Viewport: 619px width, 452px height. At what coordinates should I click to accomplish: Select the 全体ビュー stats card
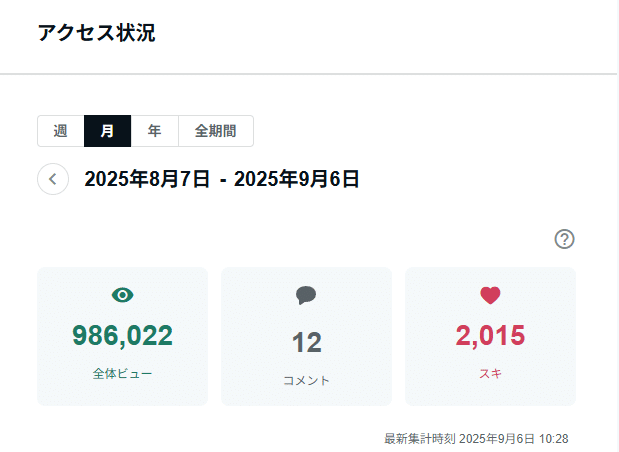(x=122, y=336)
